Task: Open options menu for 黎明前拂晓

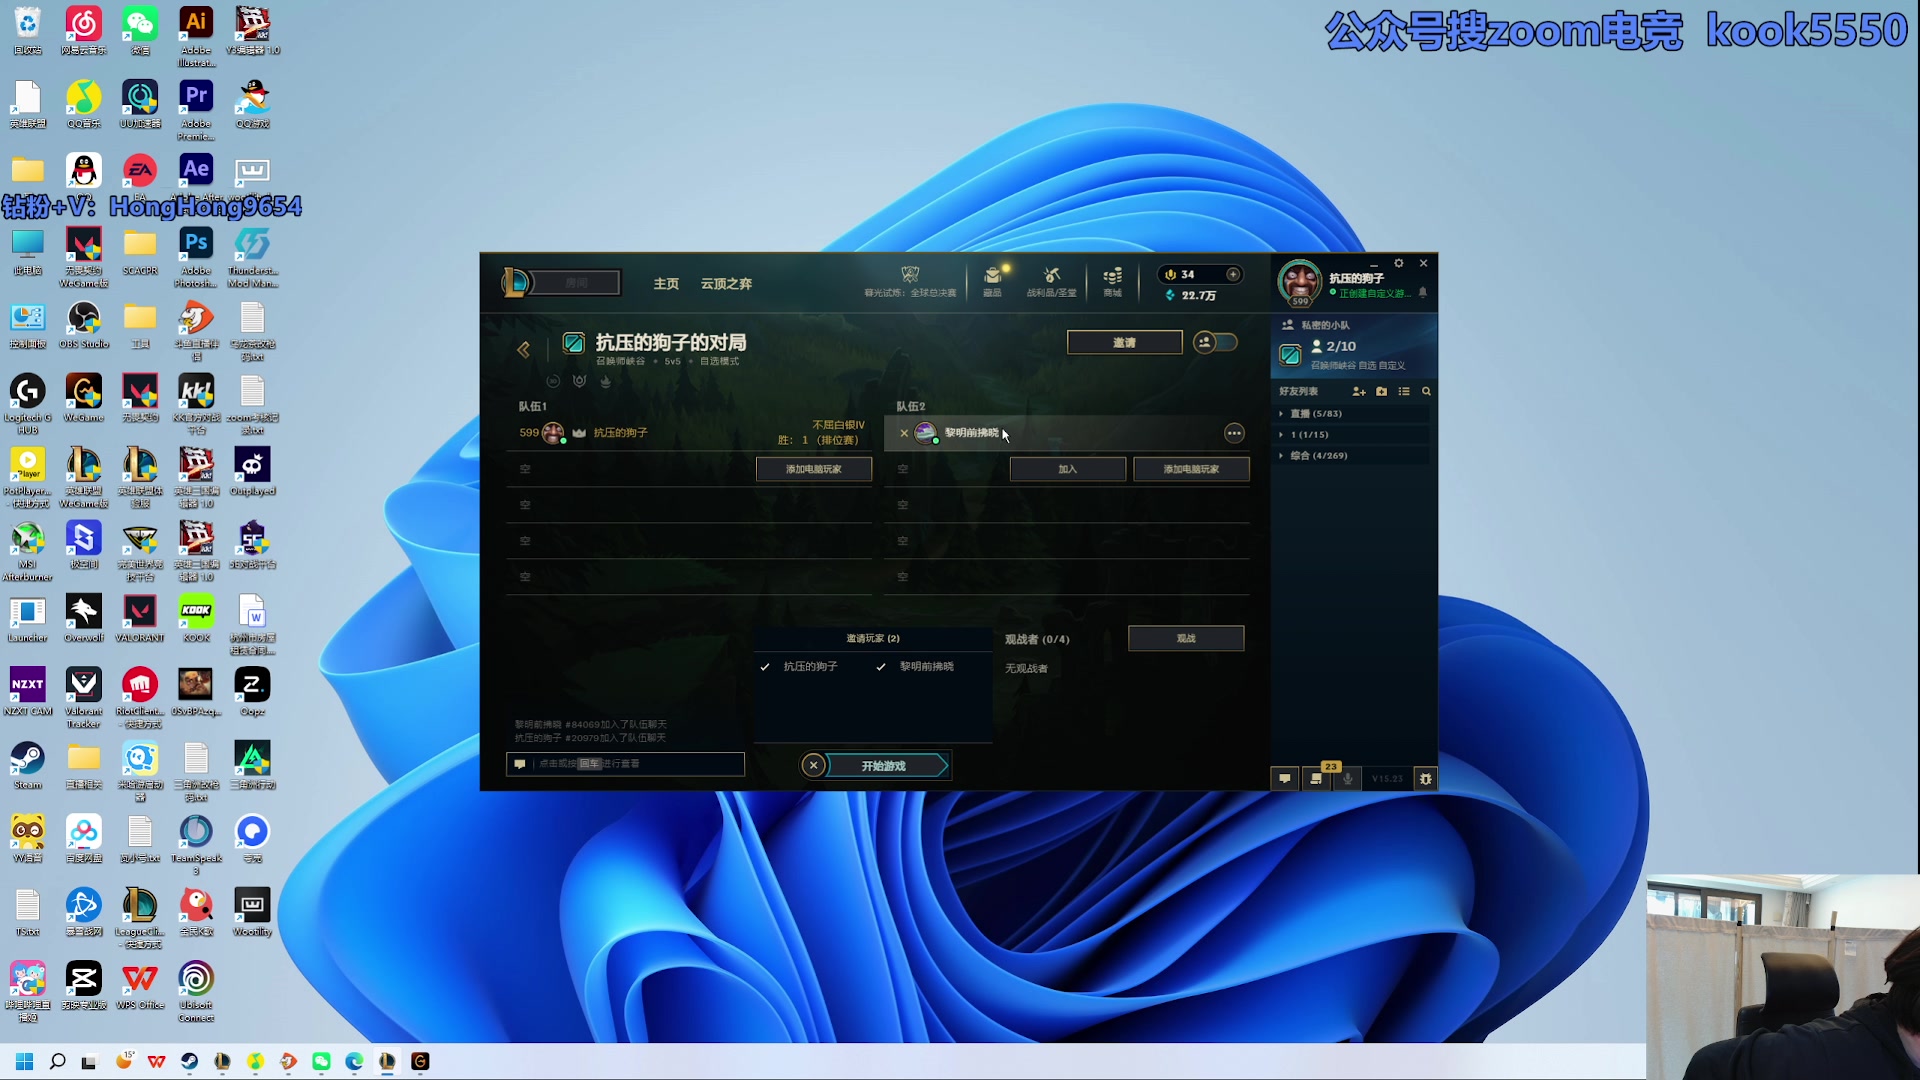Action: 1234,433
